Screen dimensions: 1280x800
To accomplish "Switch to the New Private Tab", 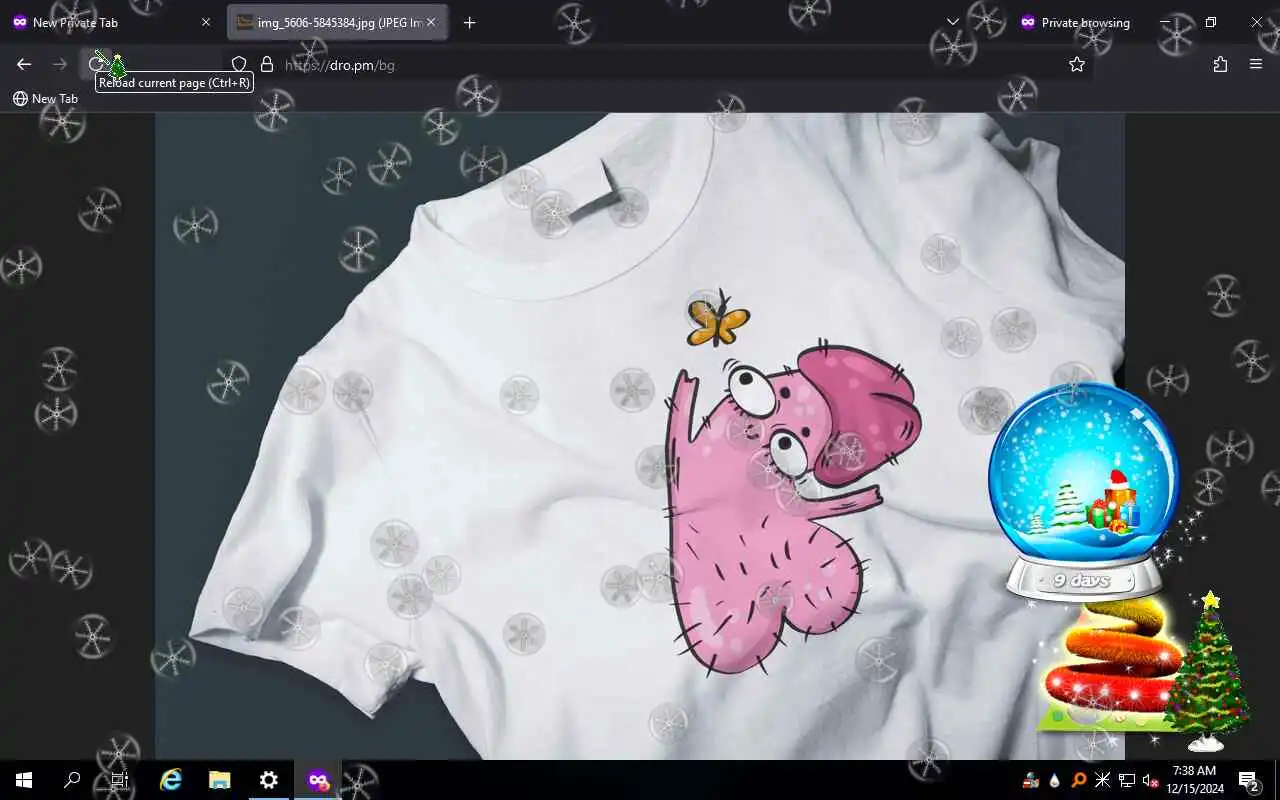I will pos(110,22).
